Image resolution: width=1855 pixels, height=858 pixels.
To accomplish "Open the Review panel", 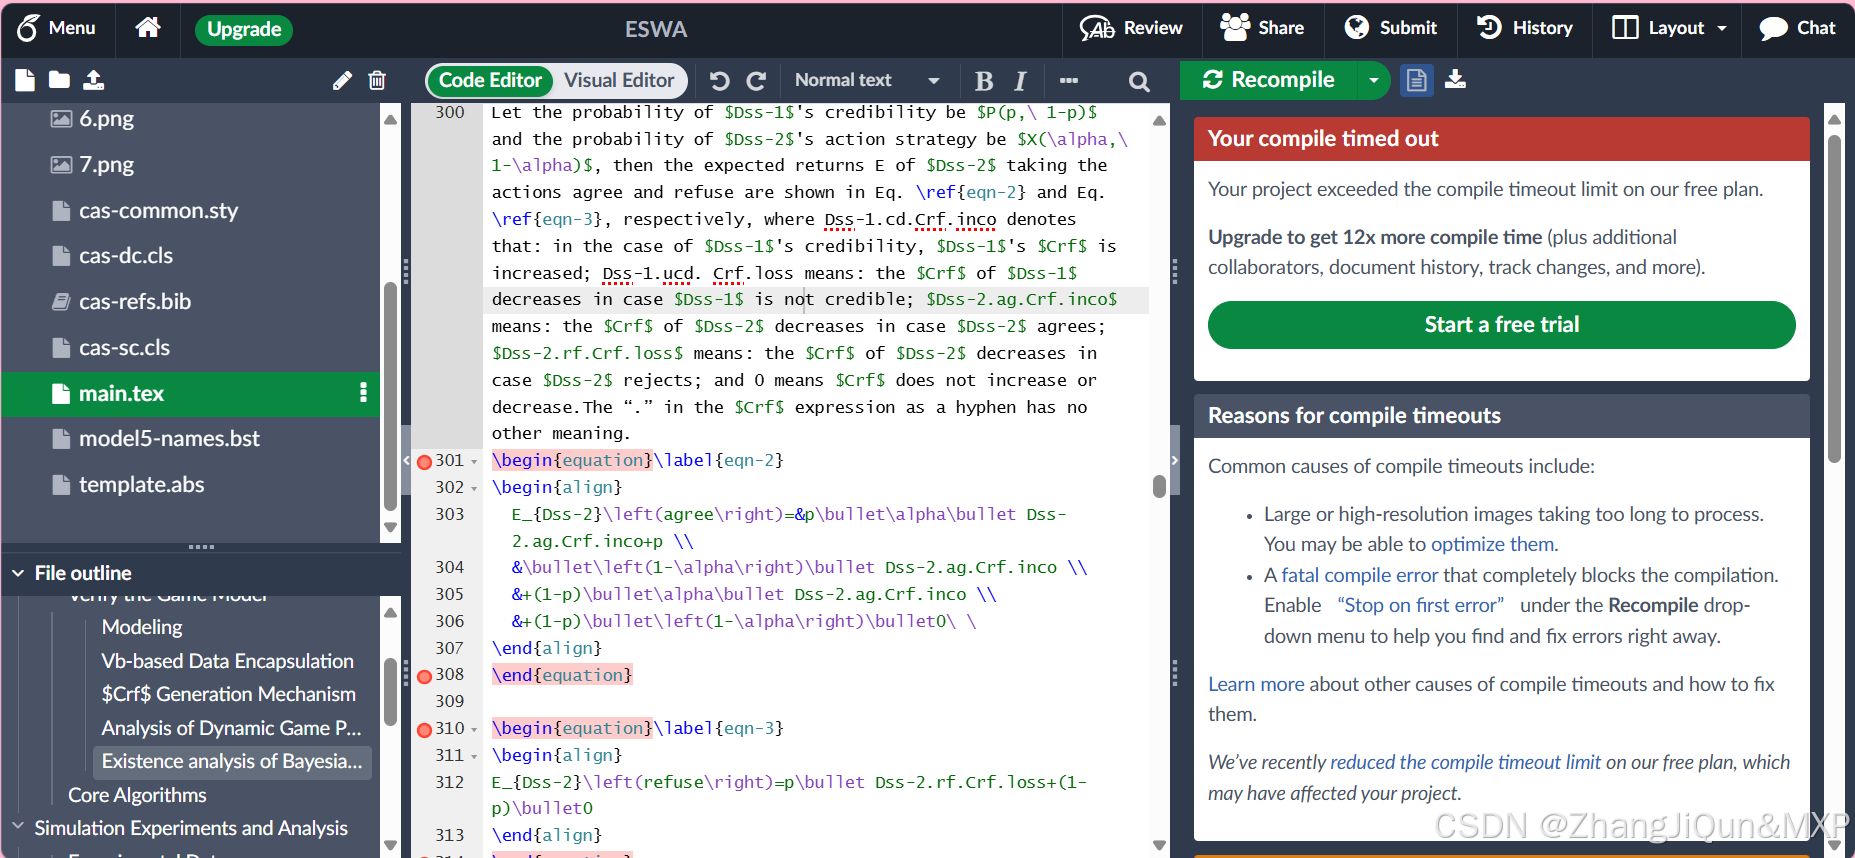I will tap(1131, 28).
